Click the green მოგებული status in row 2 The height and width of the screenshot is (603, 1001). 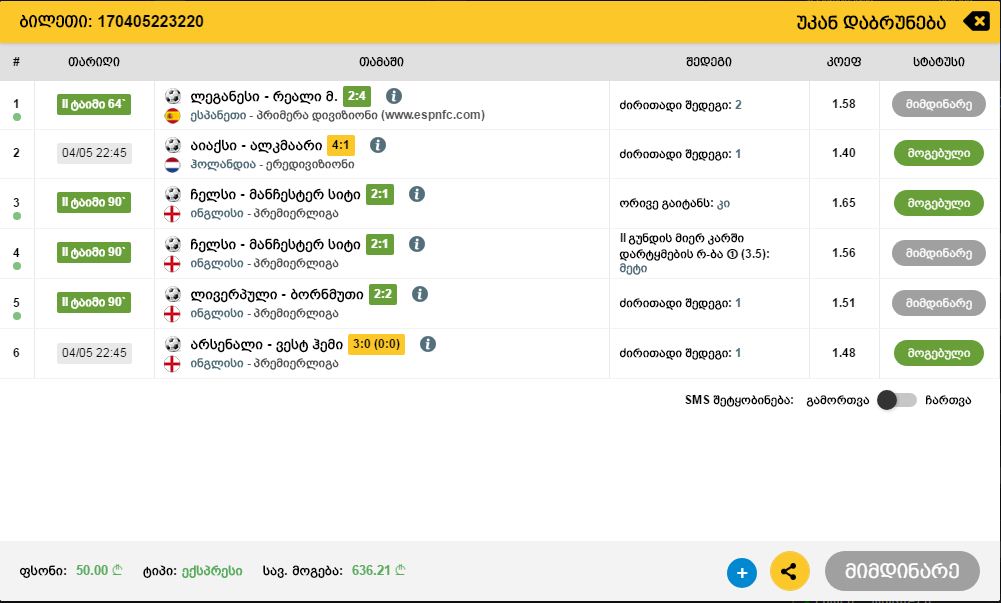[x=938, y=154]
